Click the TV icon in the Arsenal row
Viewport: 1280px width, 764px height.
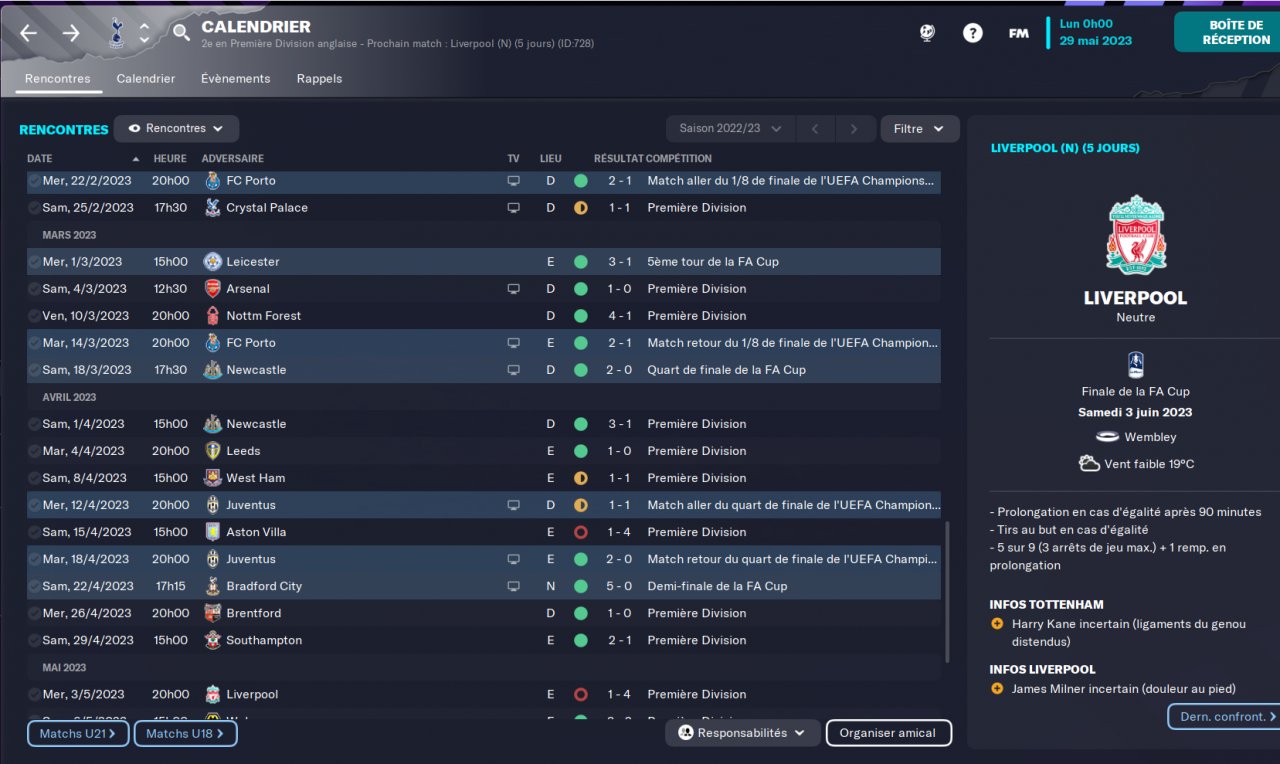(514, 289)
